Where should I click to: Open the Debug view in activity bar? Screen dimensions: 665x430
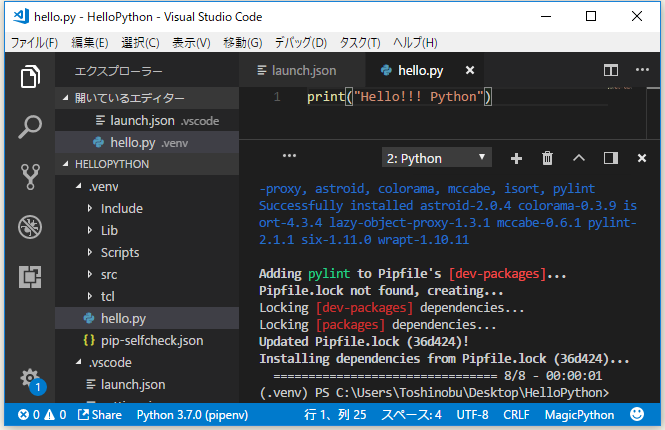(x=30, y=227)
